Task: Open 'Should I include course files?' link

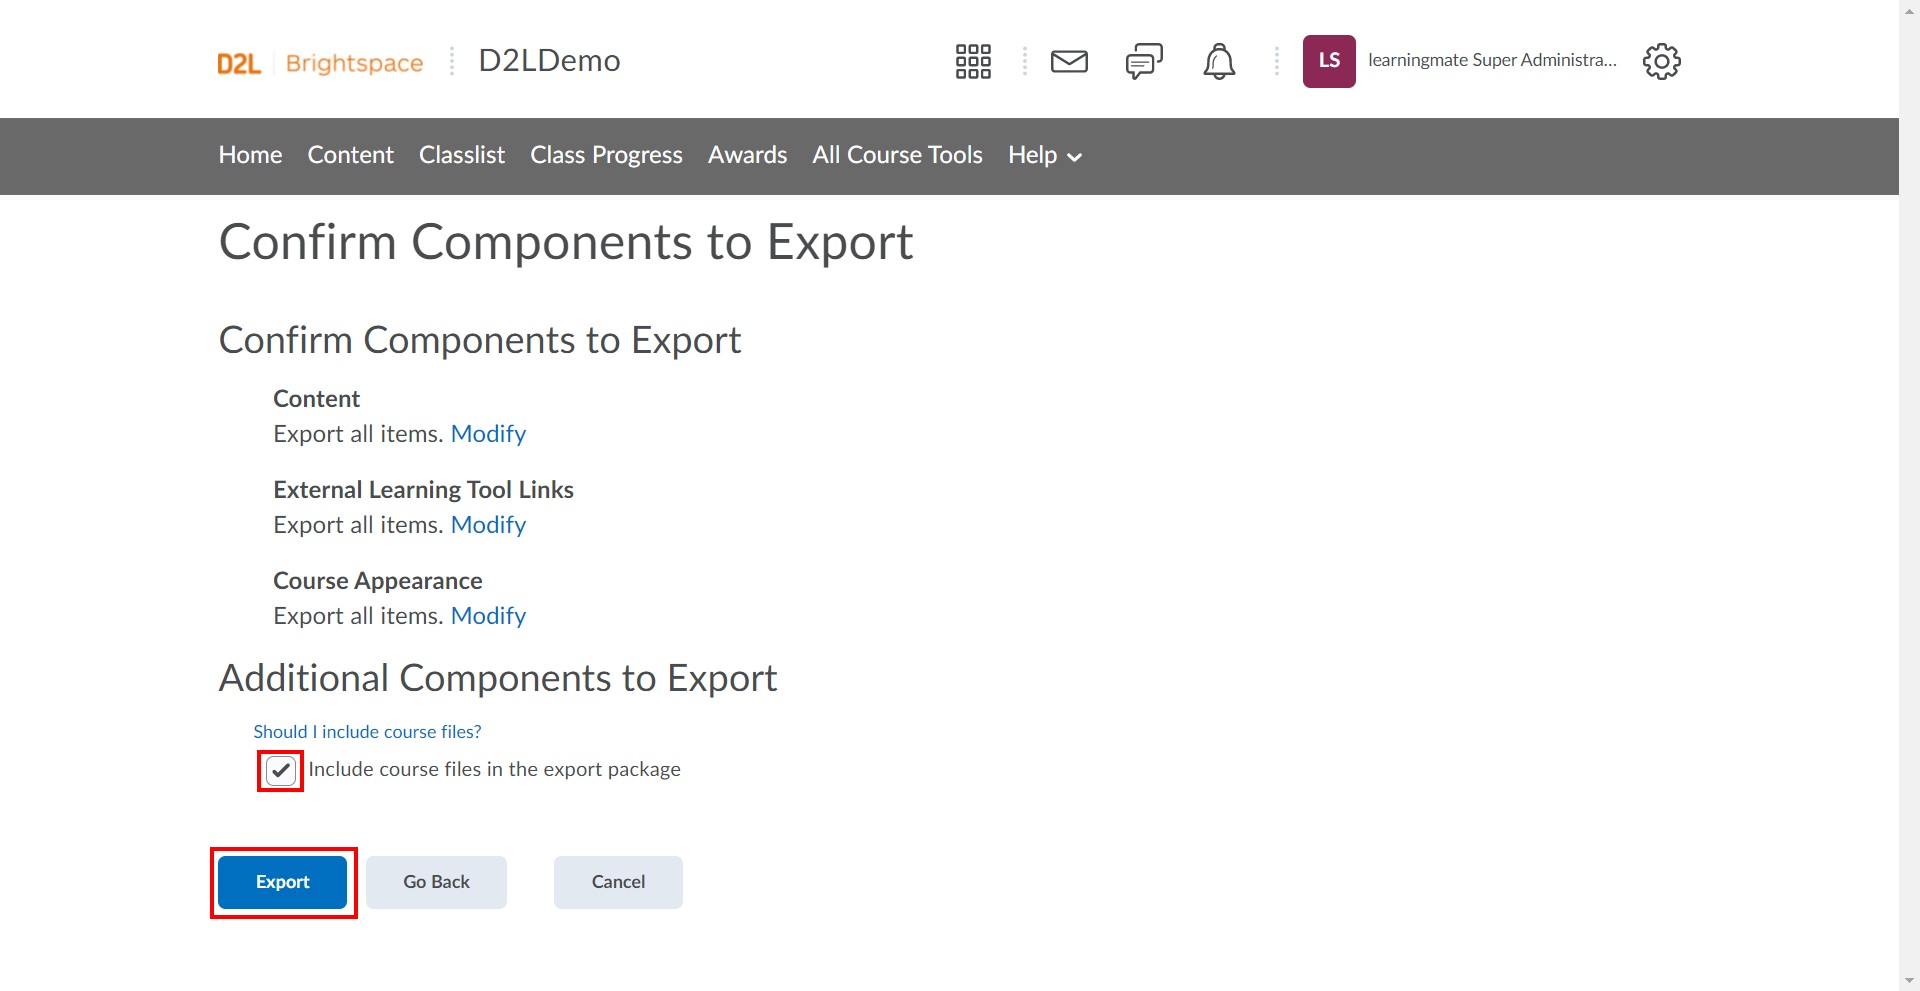Action: pyautogui.click(x=367, y=732)
